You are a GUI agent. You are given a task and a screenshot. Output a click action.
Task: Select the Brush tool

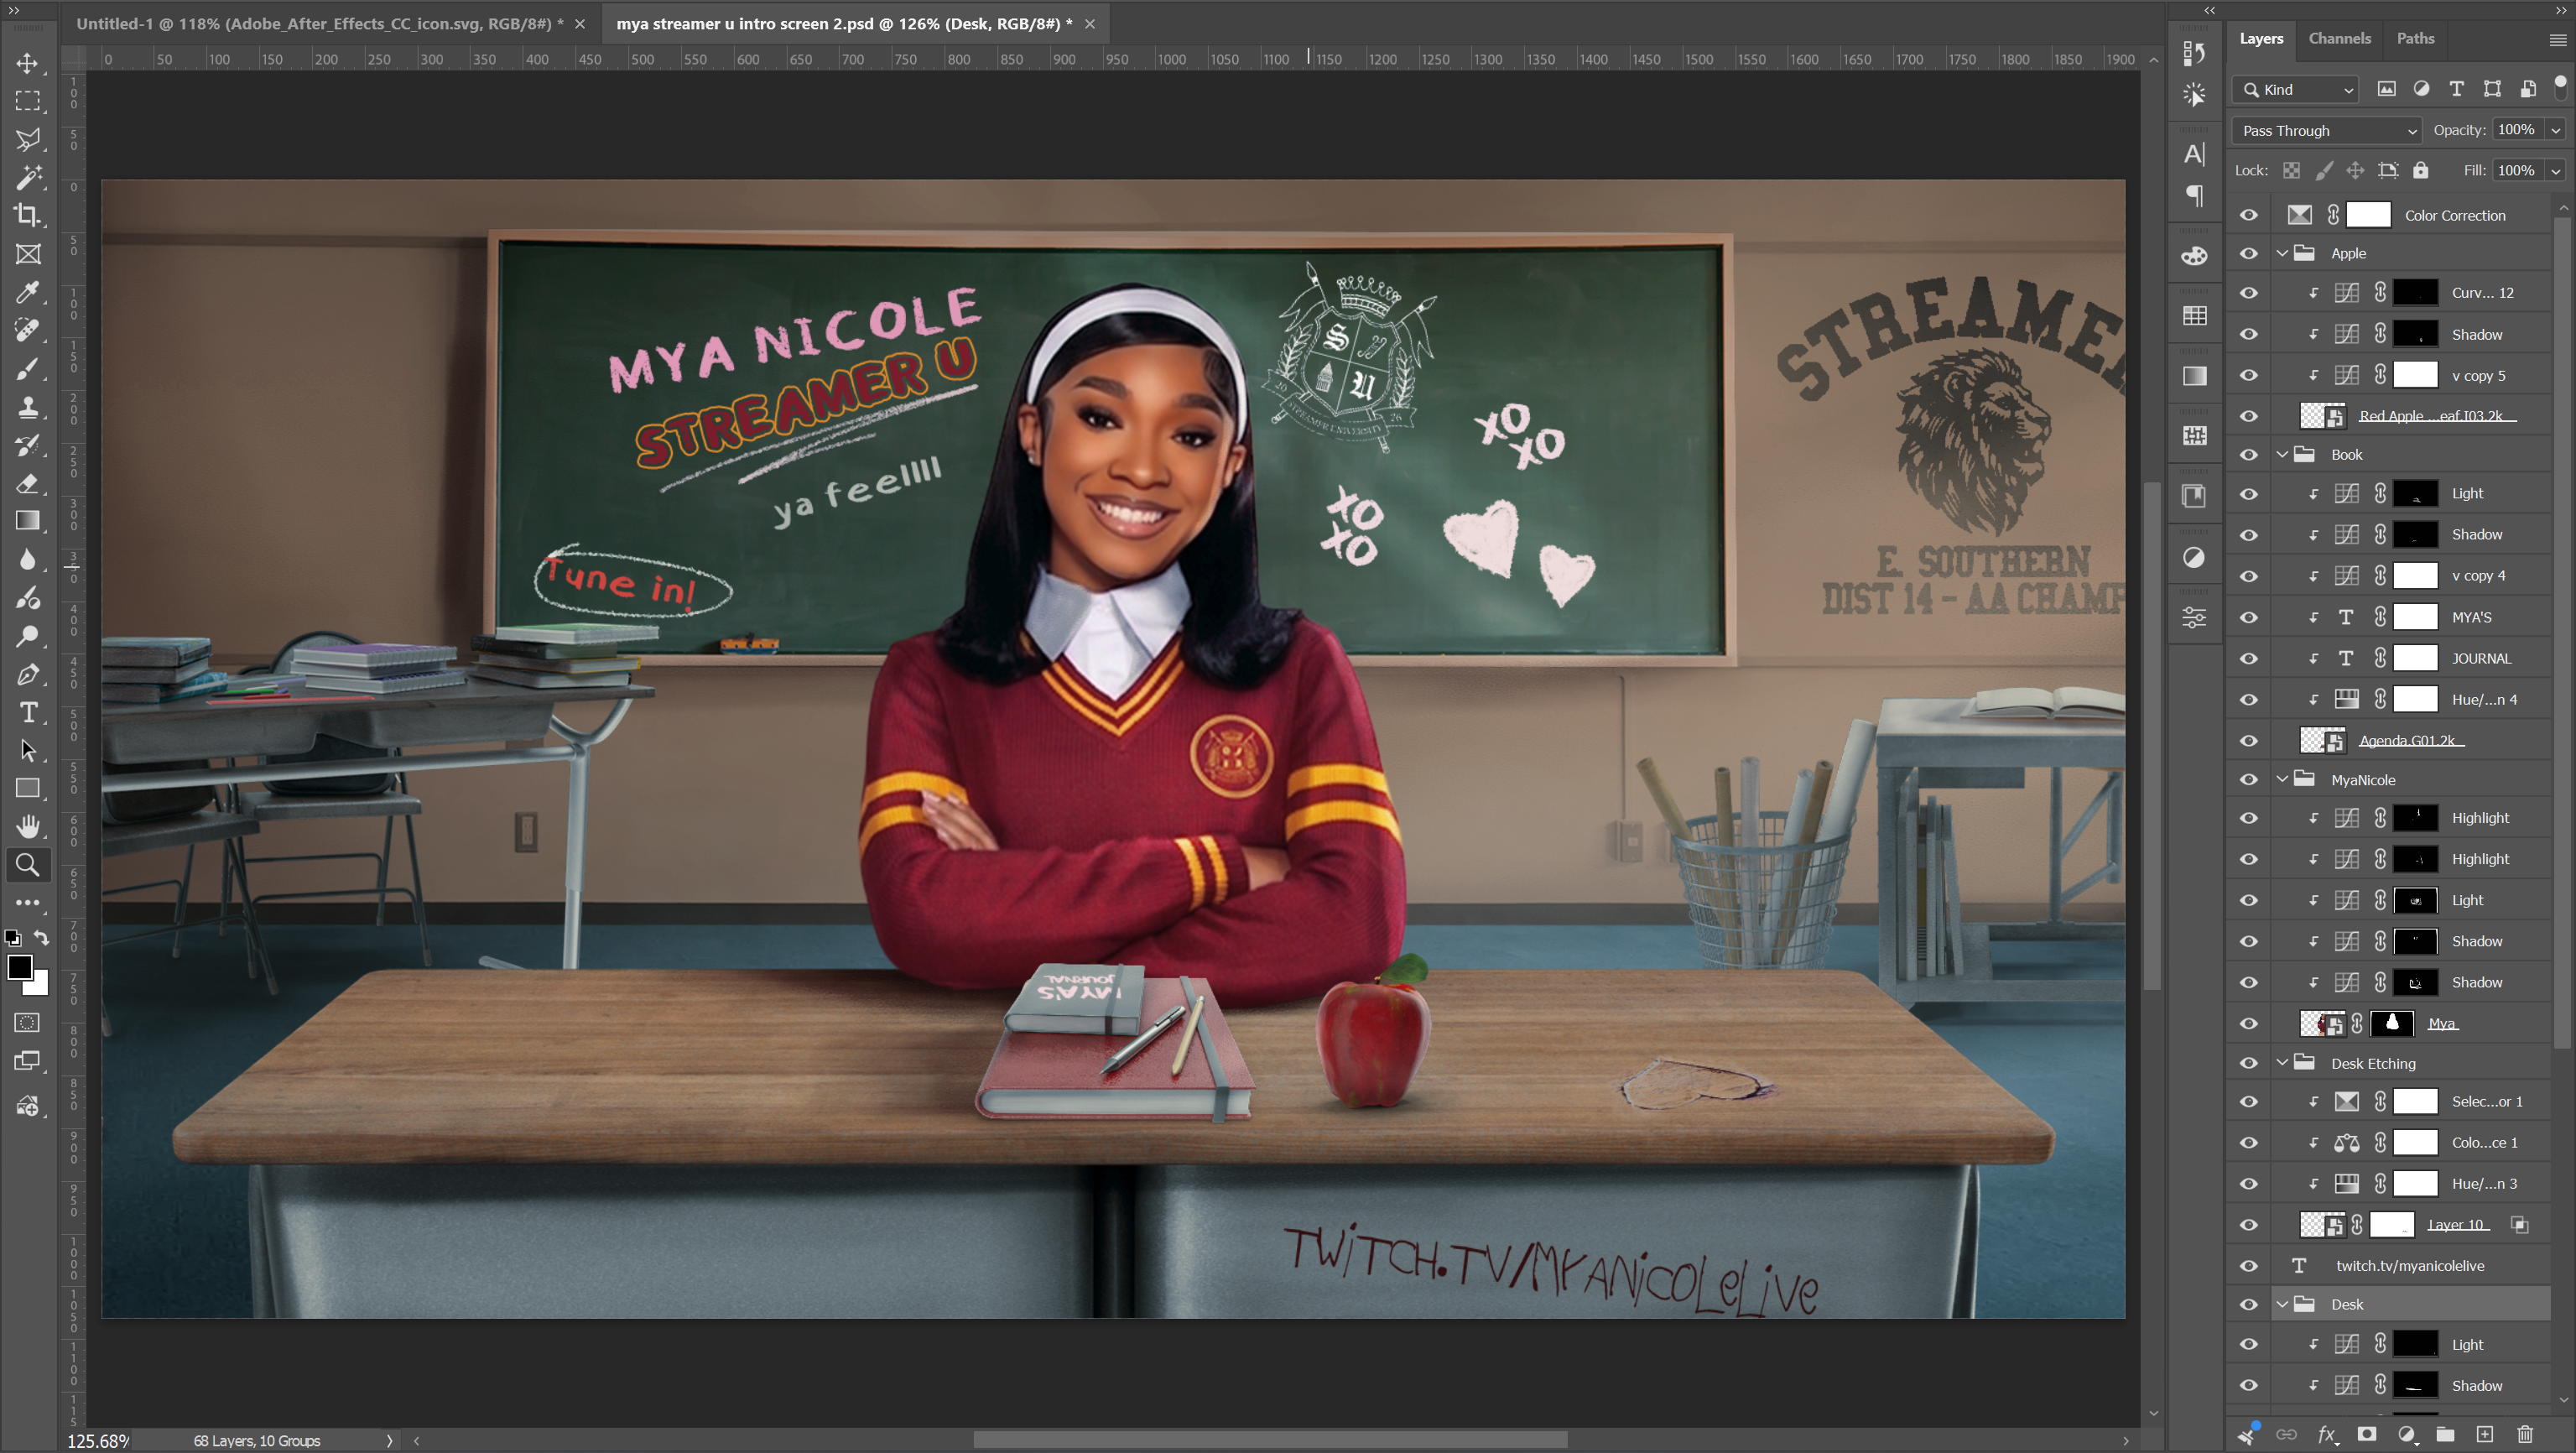pyautogui.click(x=27, y=369)
